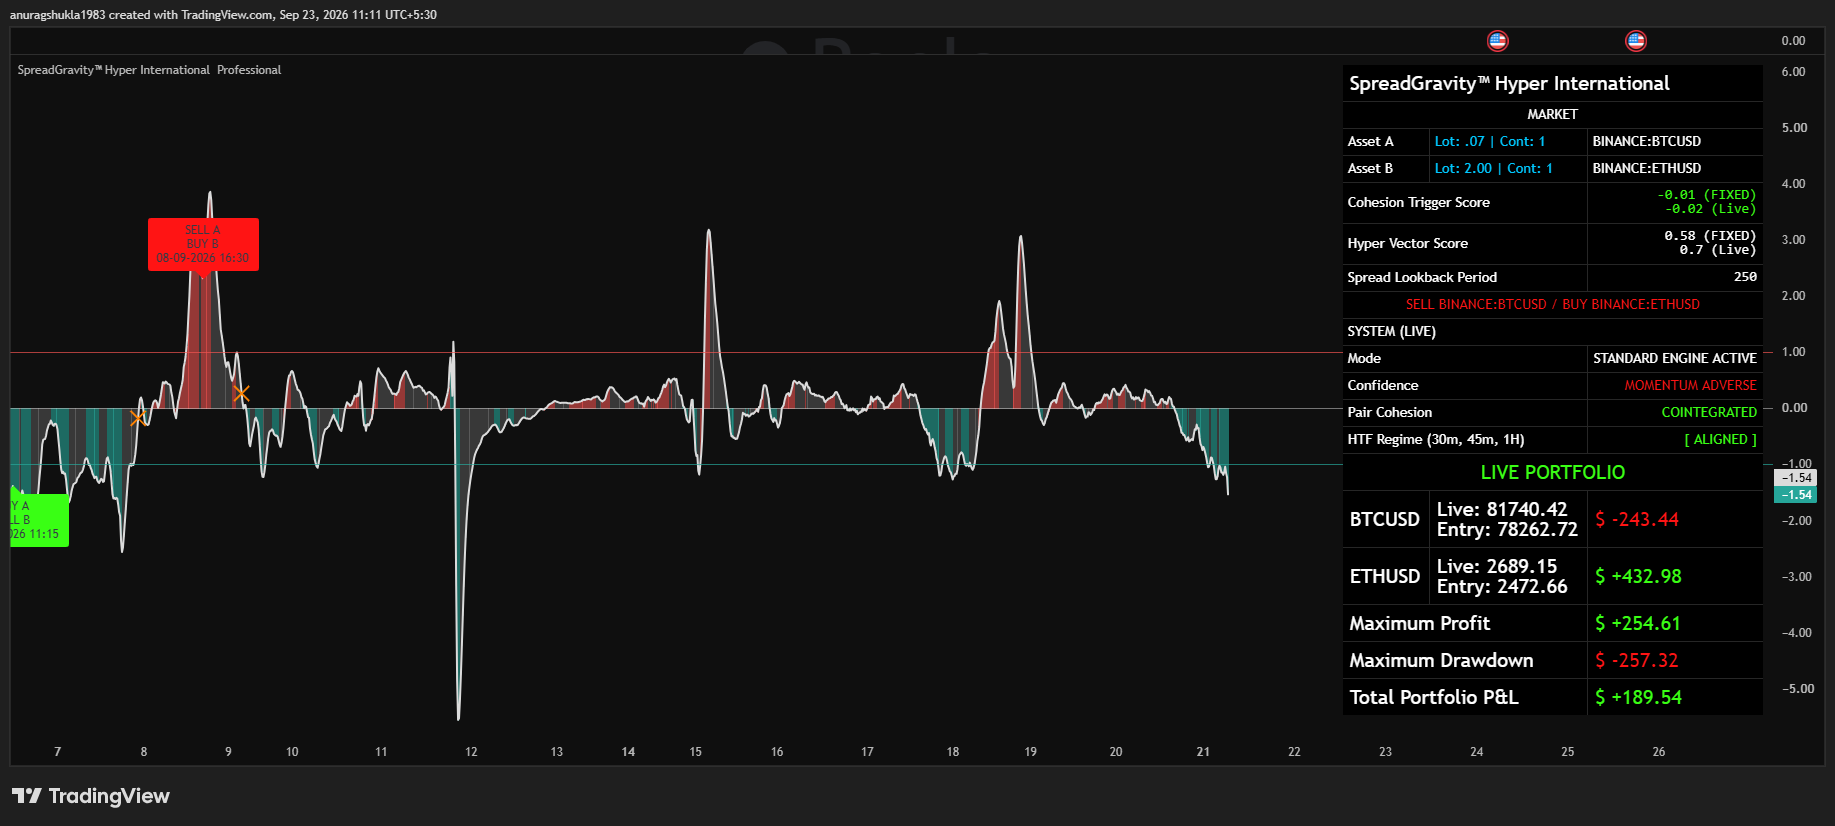Click the left US flag economic event icon

(x=1497, y=41)
